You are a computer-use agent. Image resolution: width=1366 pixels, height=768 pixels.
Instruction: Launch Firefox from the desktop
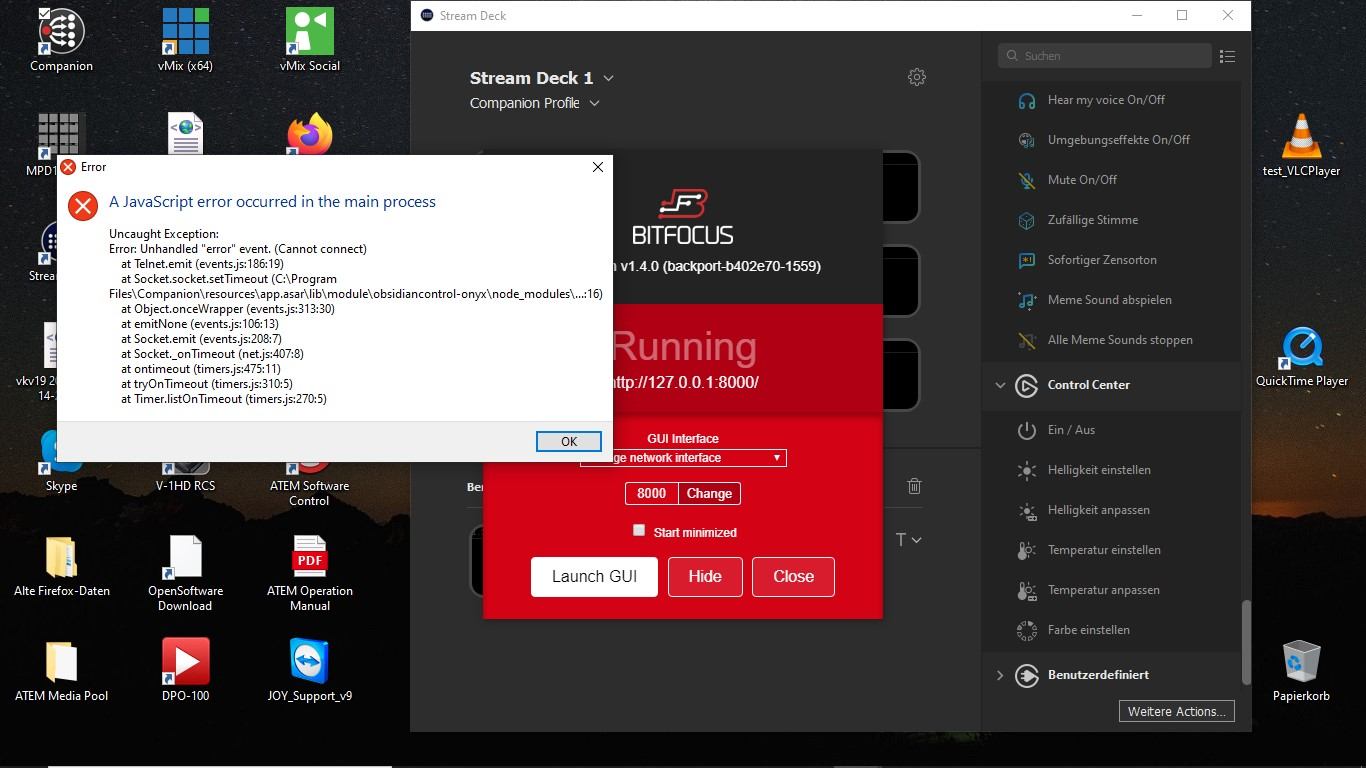tap(310, 133)
